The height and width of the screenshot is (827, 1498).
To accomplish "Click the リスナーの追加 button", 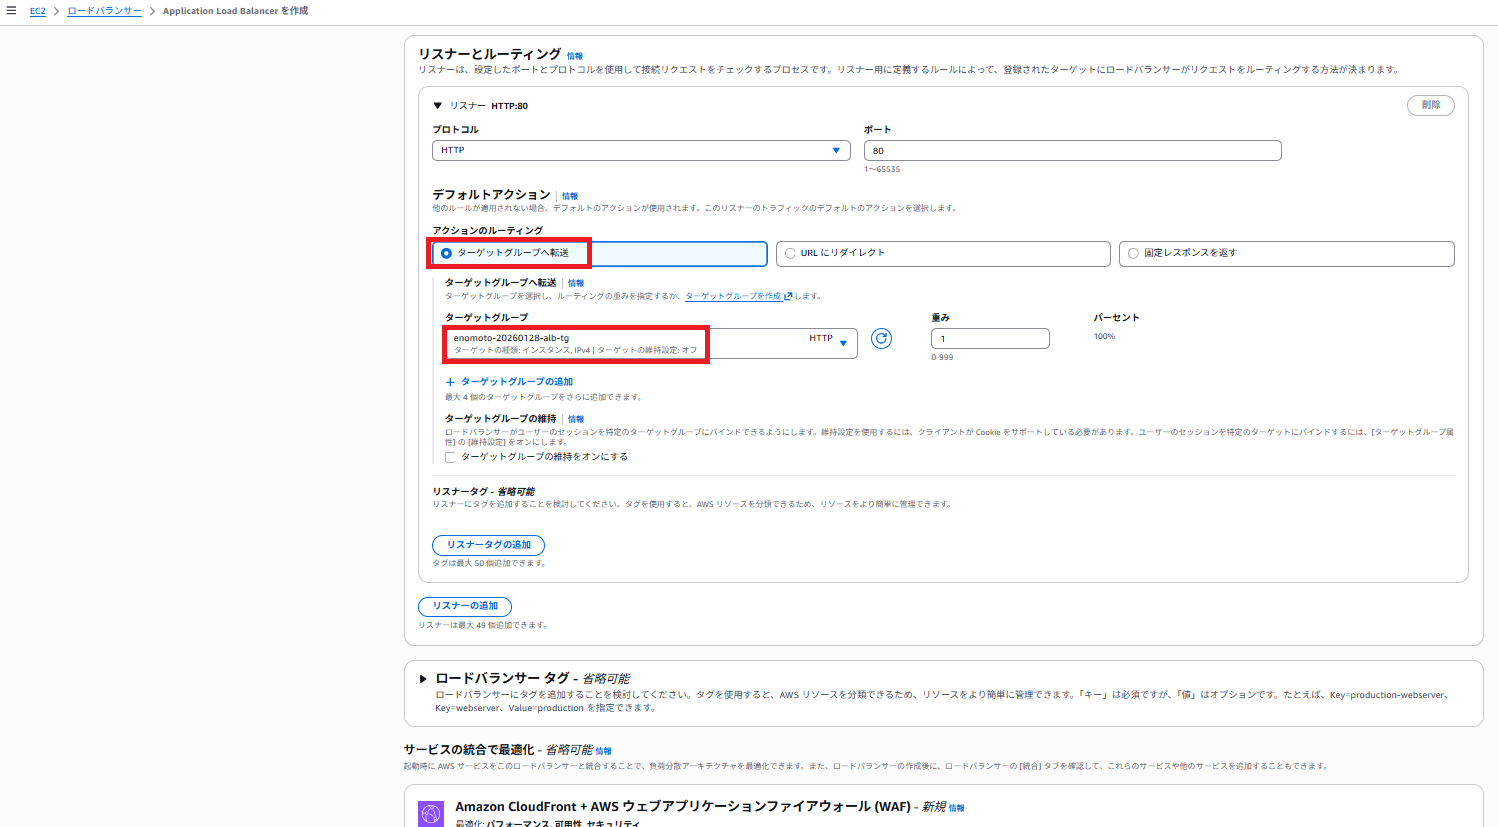I will tap(465, 606).
